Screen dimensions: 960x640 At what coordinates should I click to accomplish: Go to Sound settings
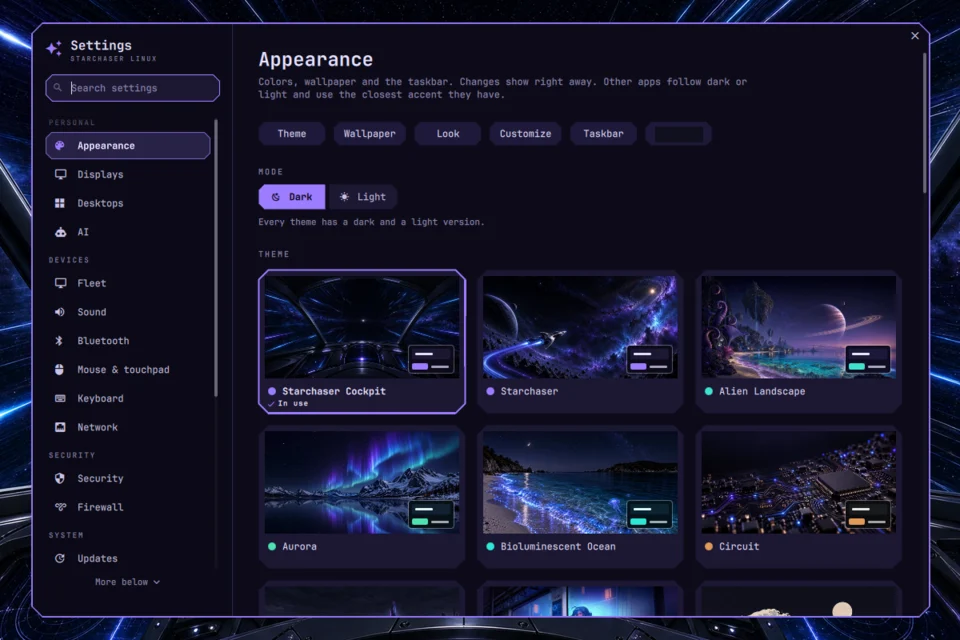128,312
